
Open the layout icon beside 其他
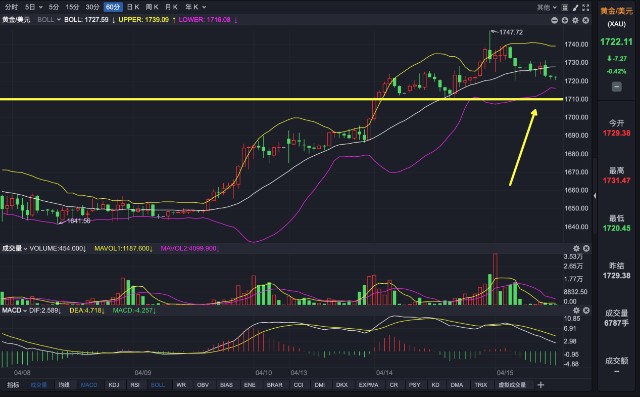(x=564, y=7)
